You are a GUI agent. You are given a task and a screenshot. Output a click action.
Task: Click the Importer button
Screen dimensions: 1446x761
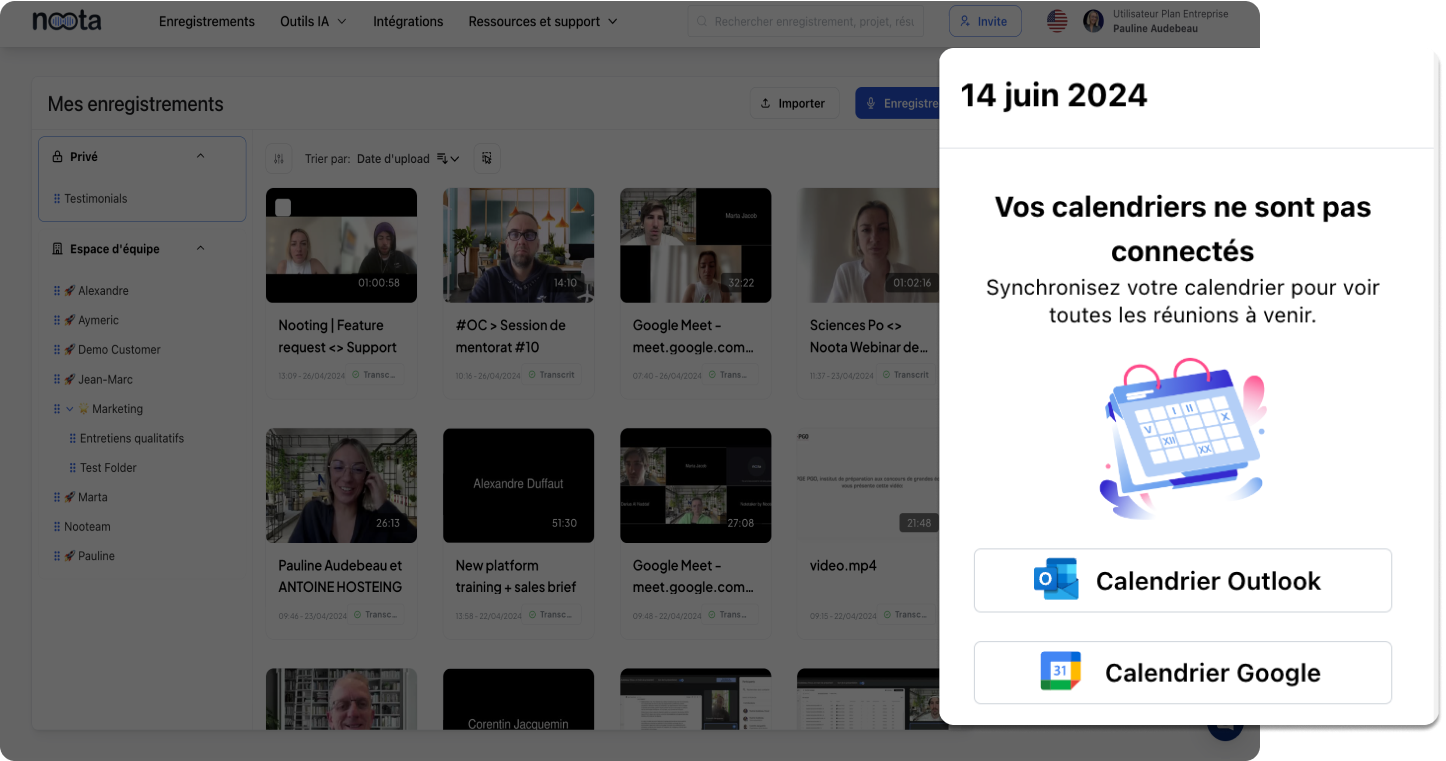[x=794, y=103]
